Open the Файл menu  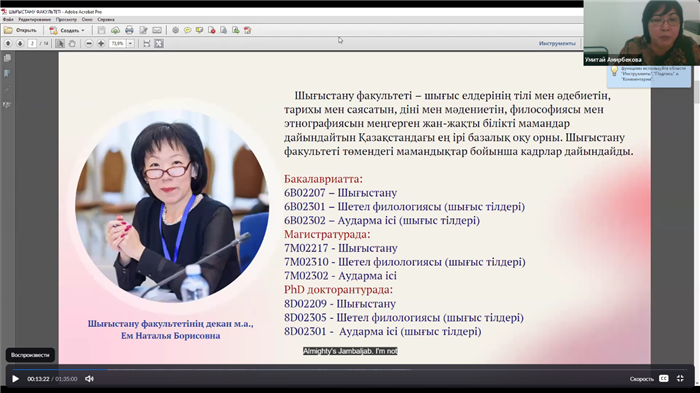click(x=8, y=20)
